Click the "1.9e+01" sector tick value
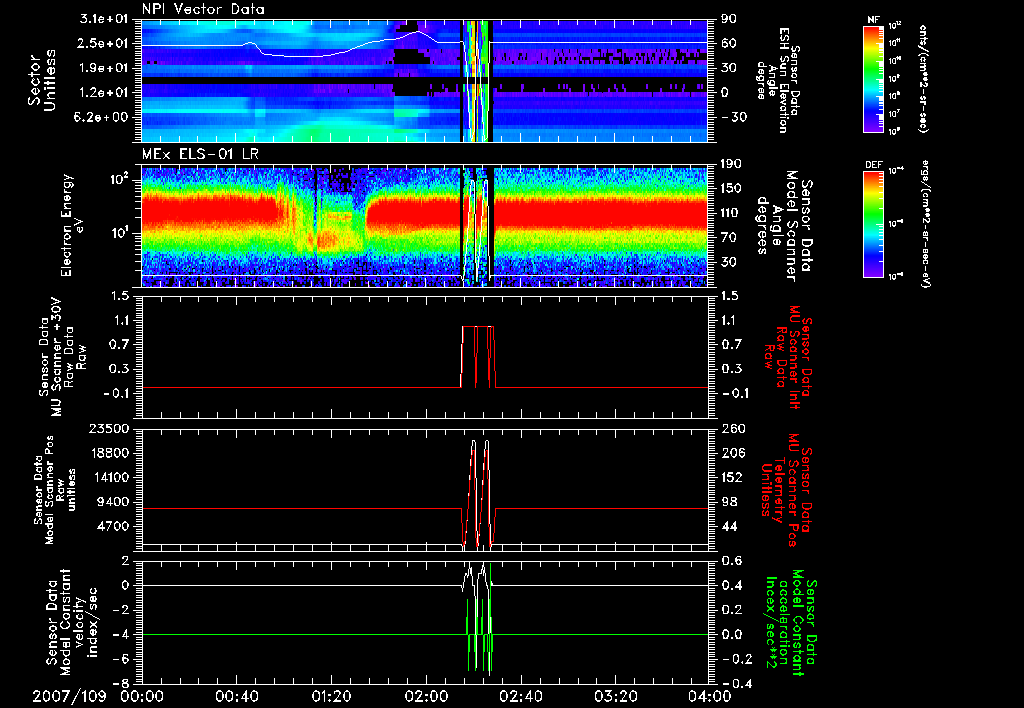1024x708 pixels. 106,69
